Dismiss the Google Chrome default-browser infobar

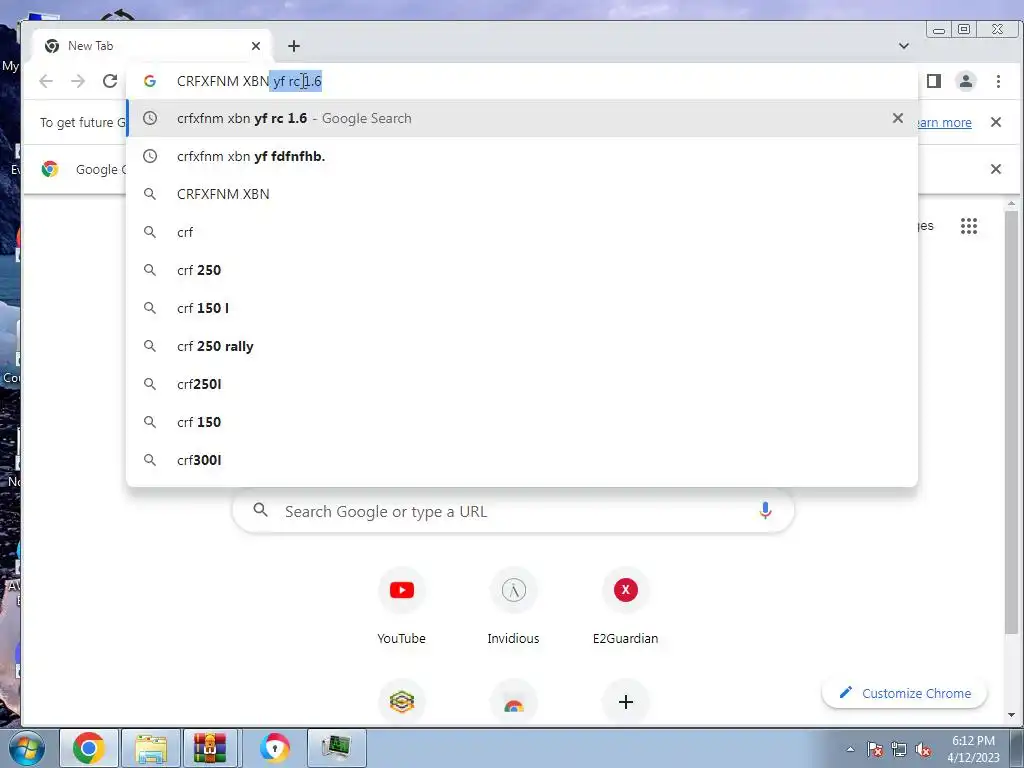click(x=996, y=169)
